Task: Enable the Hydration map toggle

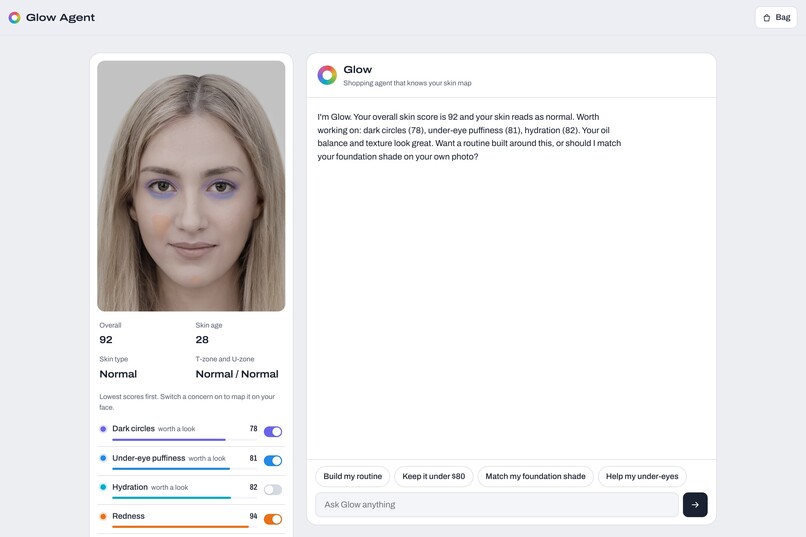Action: click(273, 490)
